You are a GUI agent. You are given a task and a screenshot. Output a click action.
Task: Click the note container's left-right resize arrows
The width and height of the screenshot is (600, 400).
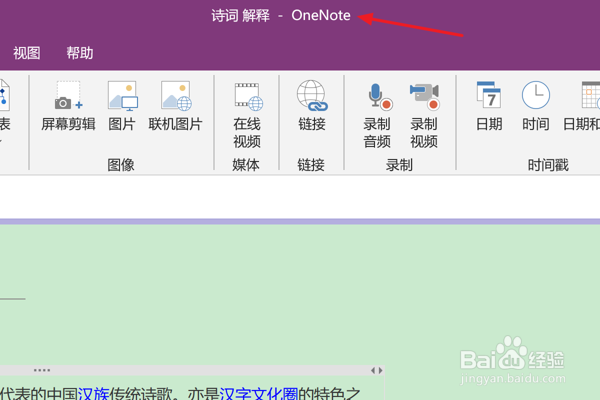[x=377, y=370]
